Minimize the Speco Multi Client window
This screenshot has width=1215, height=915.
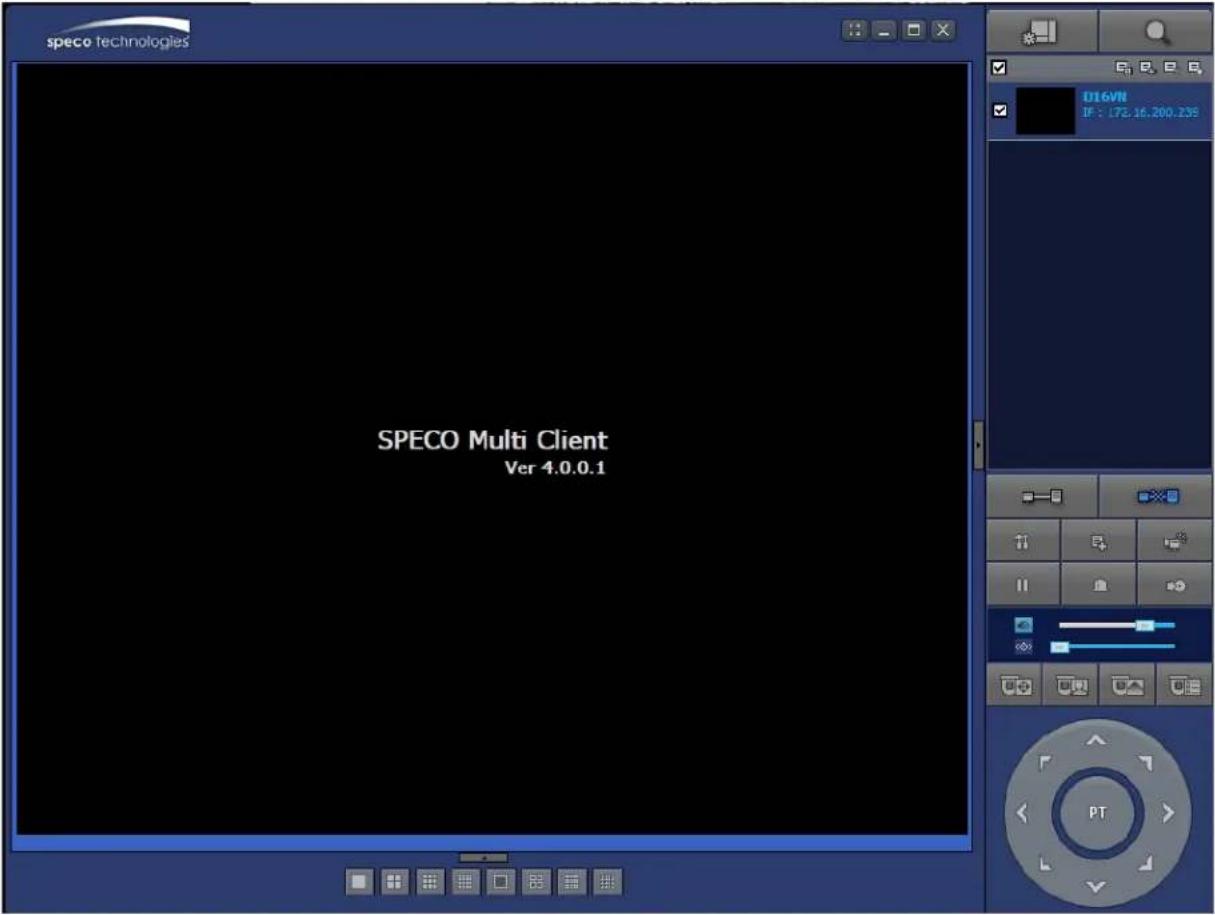click(x=884, y=31)
